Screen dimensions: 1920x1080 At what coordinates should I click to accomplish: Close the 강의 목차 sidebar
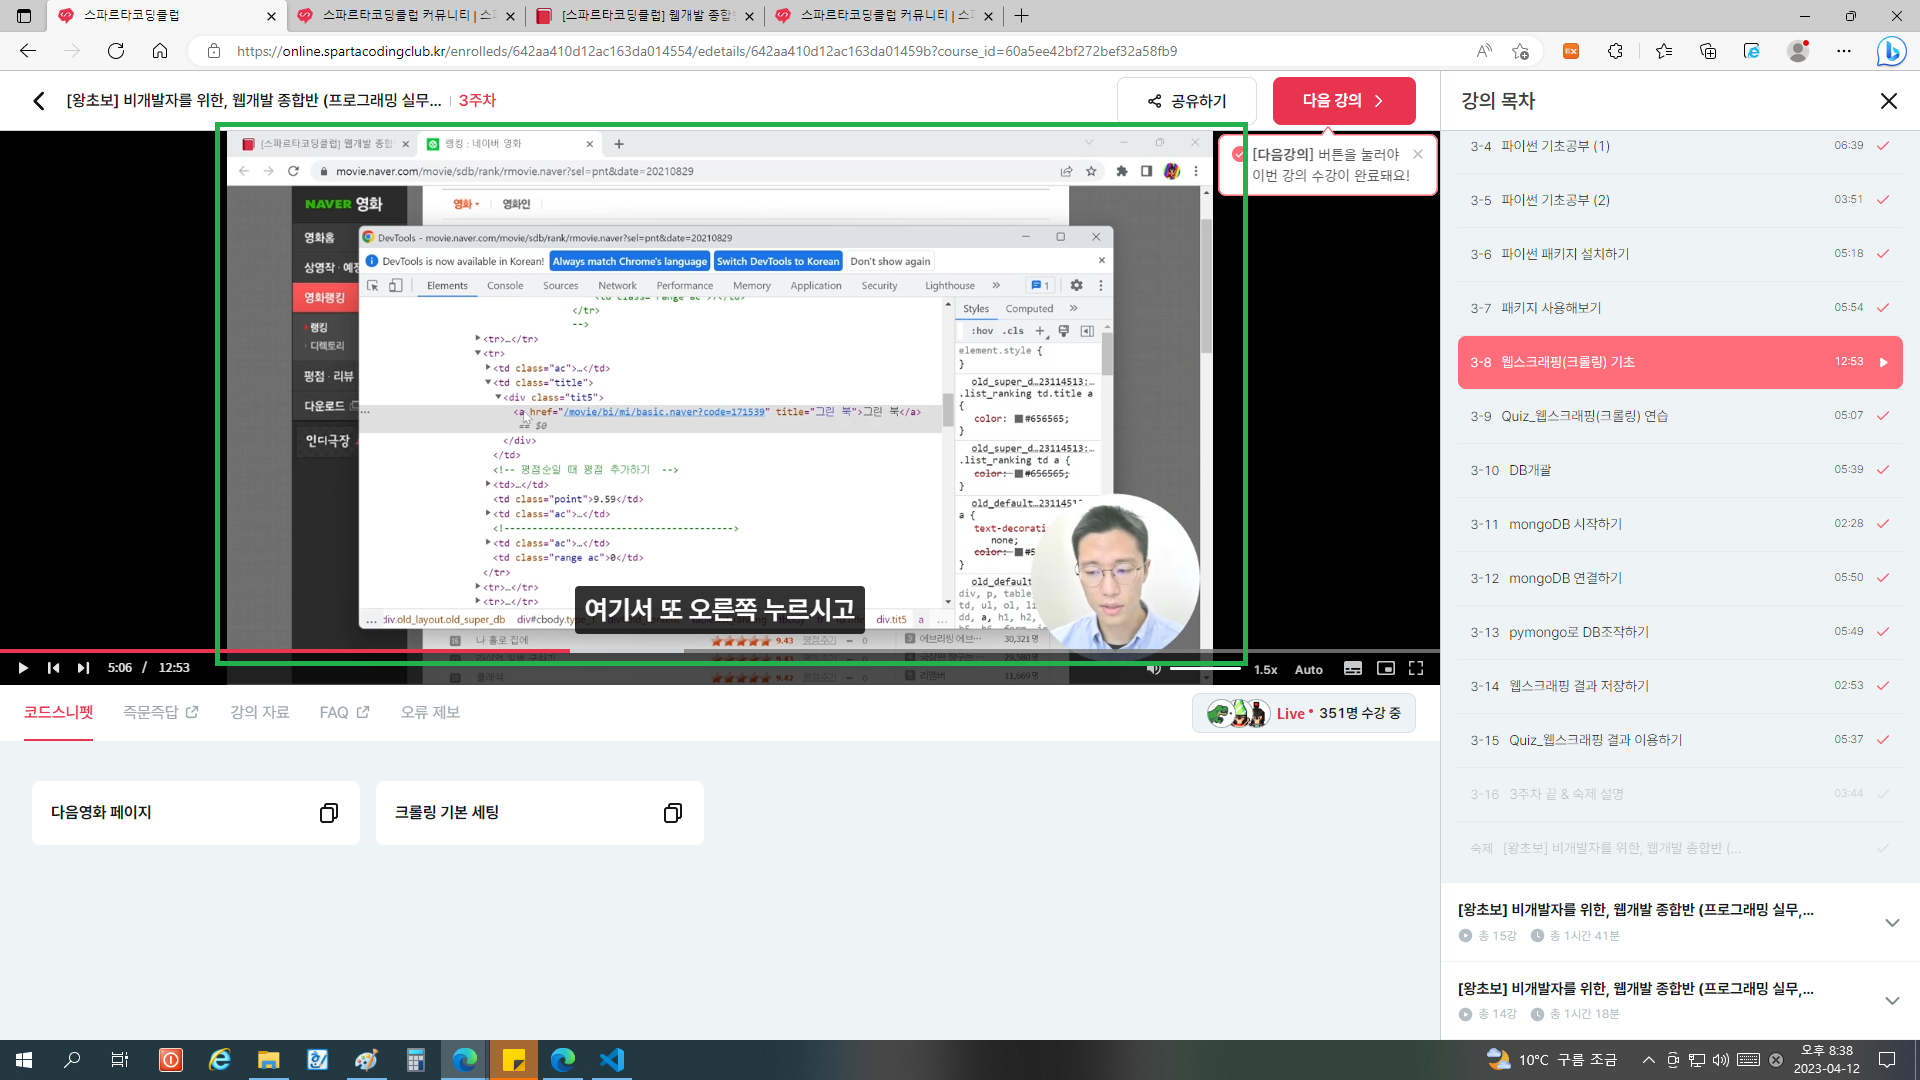coord(1888,101)
